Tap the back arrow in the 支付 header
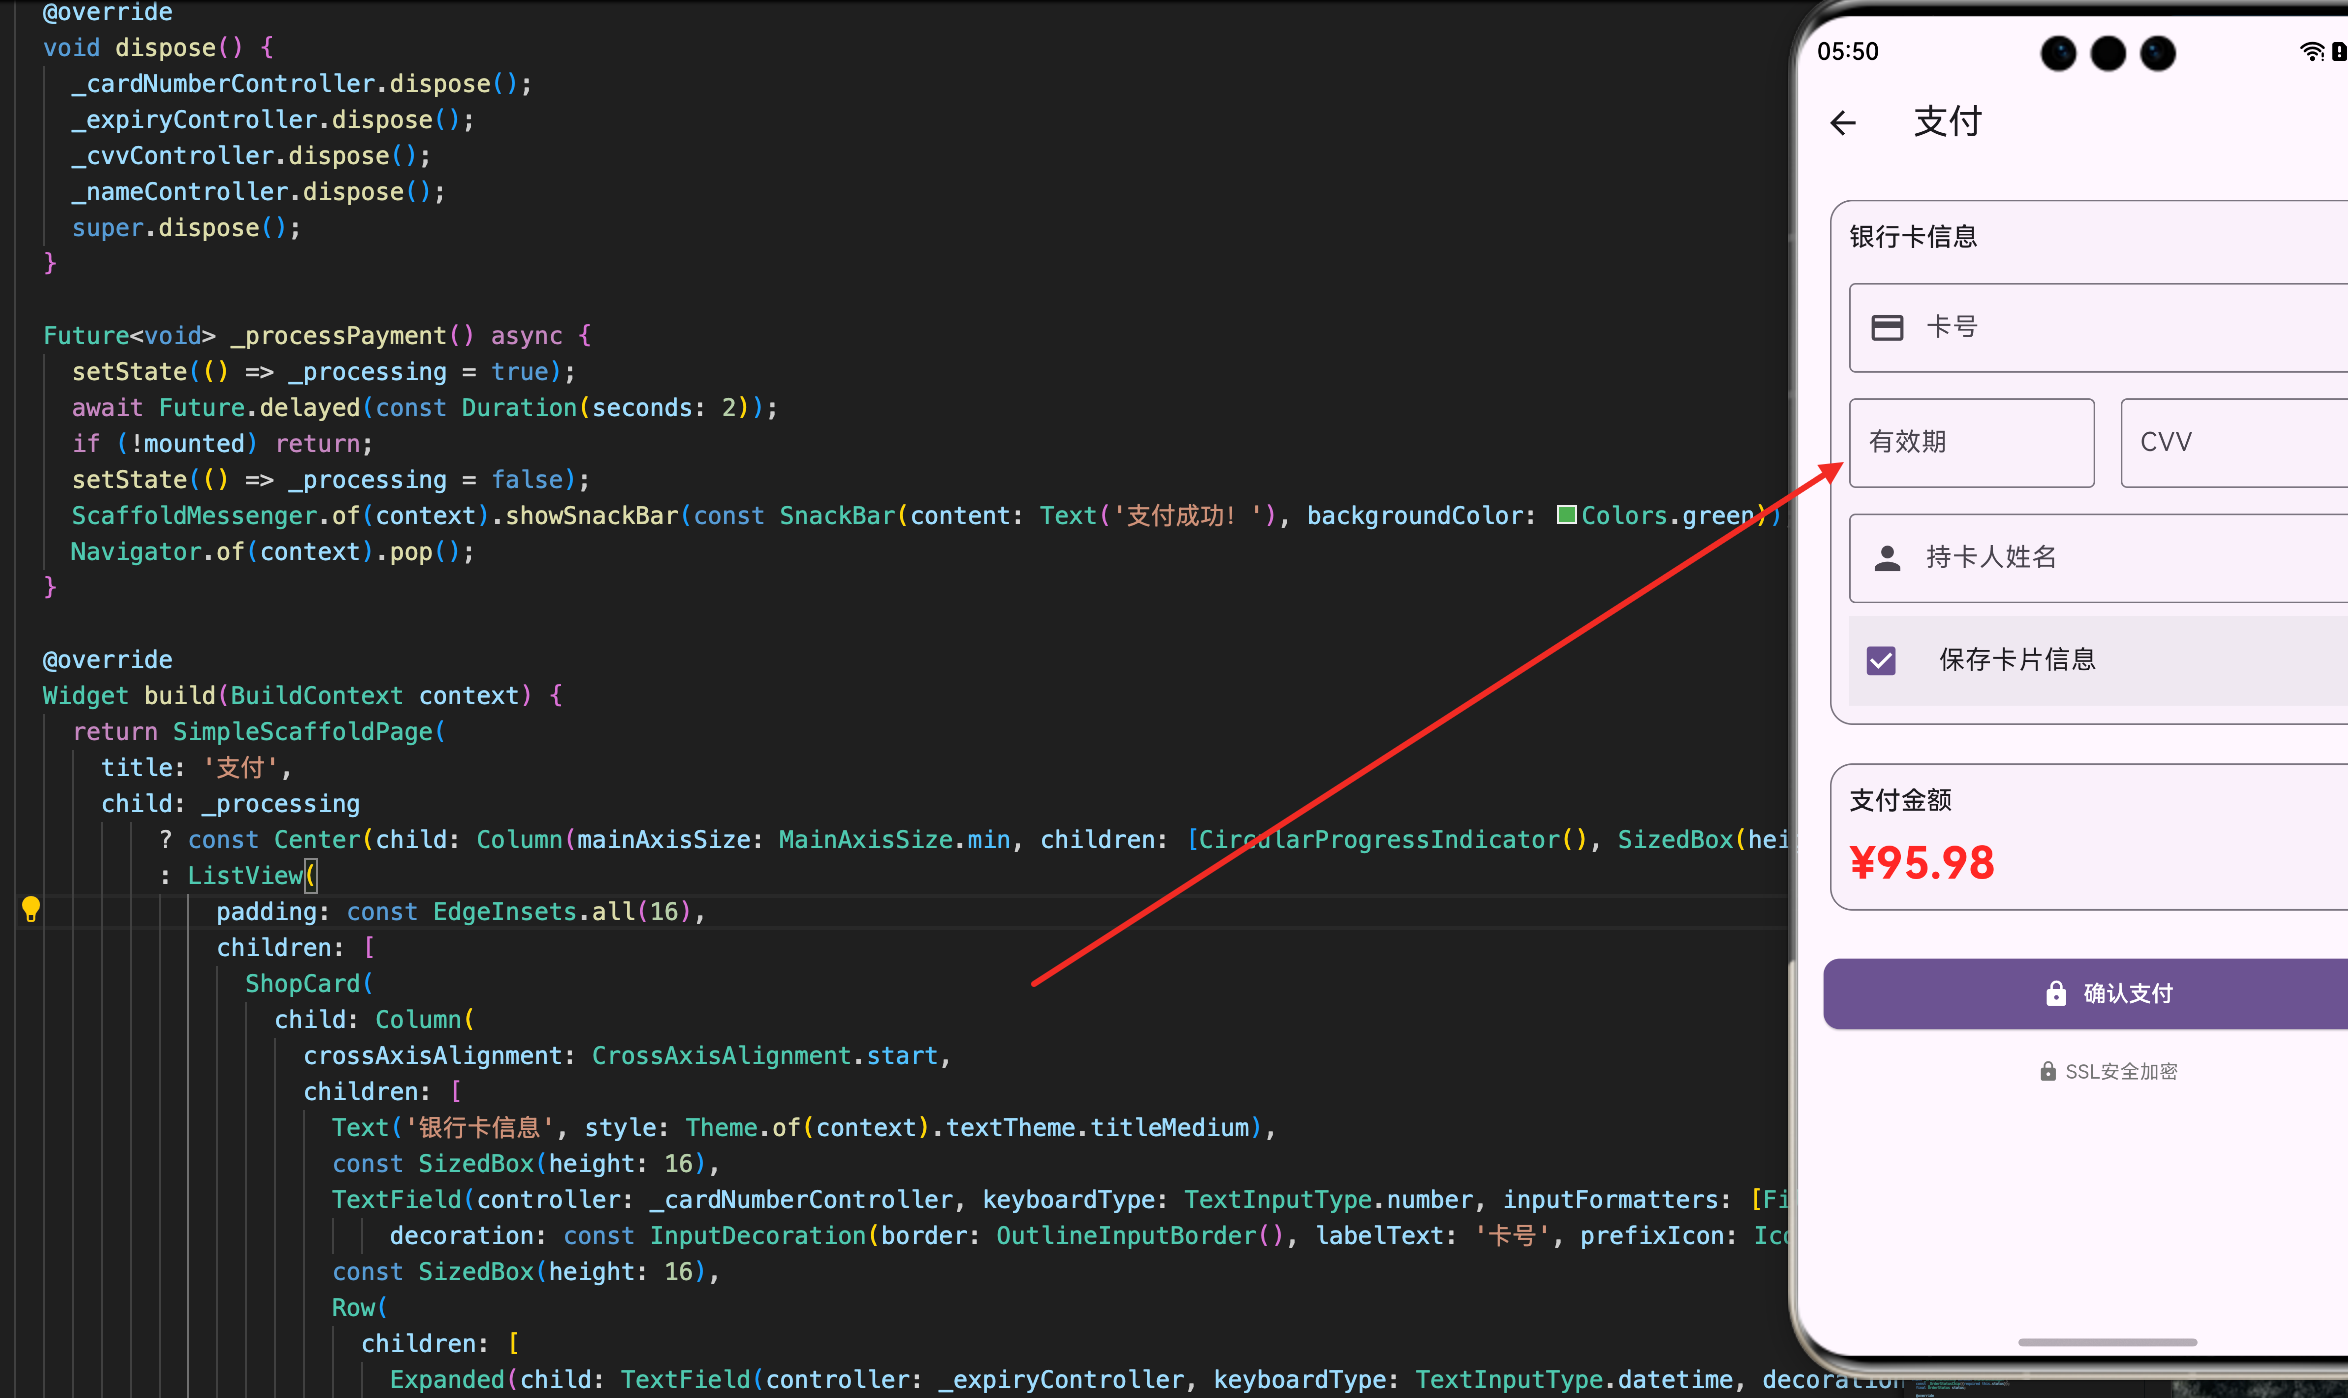The image size is (2348, 1398). tap(1843, 123)
